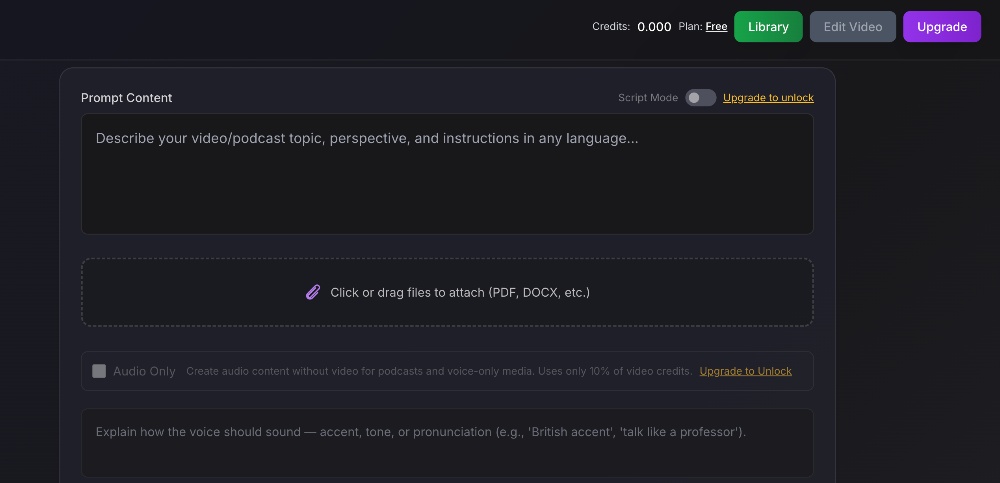Open the Free plan link
Screen dimensions: 1000x483
click(716, 27)
